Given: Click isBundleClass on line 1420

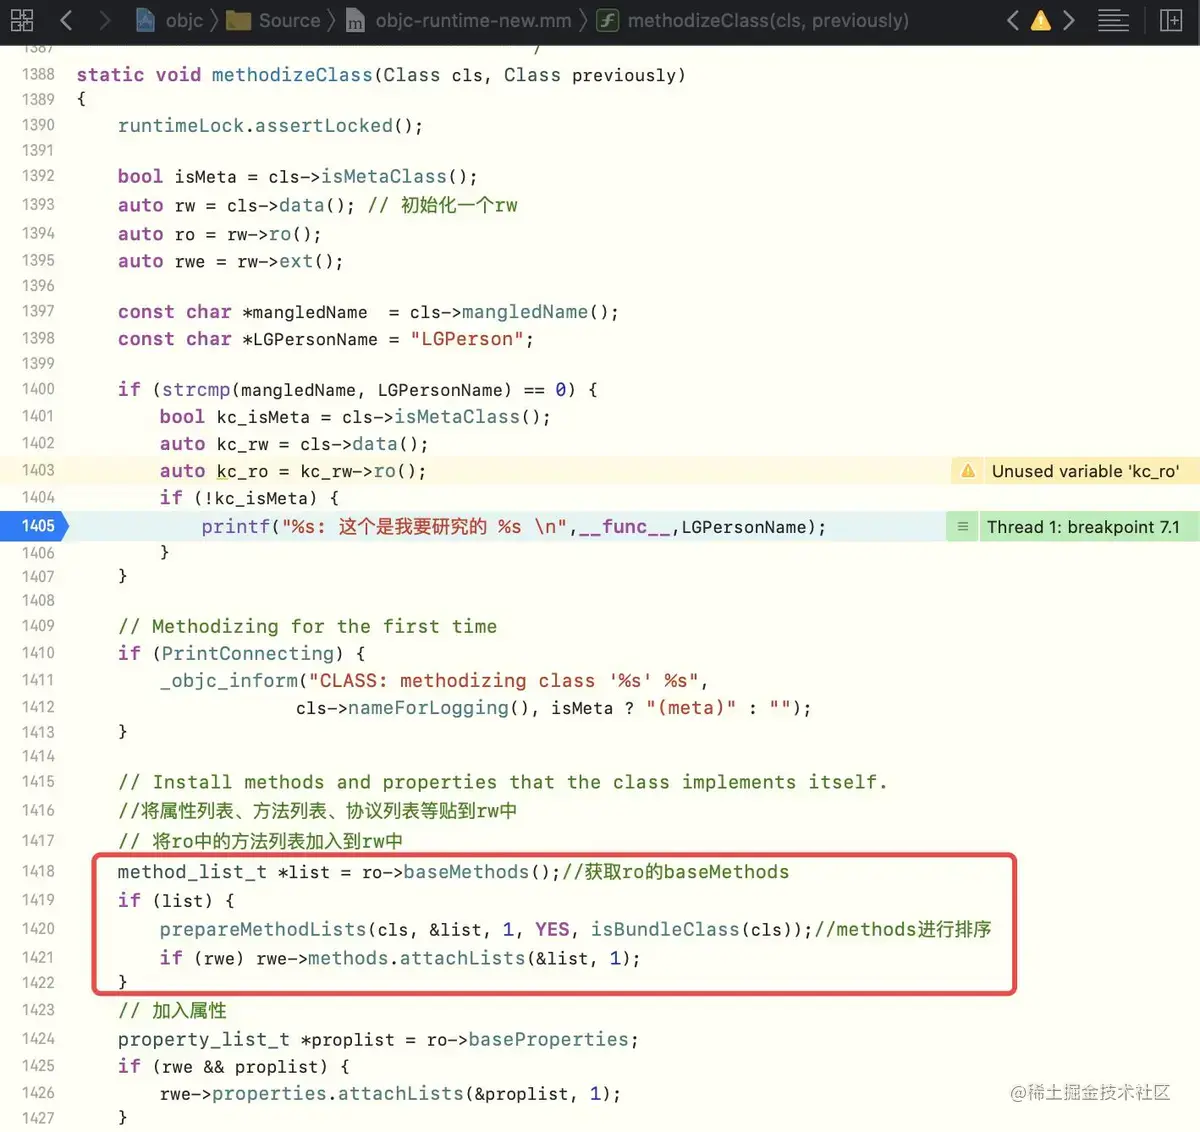Looking at the screenshot, I should (665, 930).
